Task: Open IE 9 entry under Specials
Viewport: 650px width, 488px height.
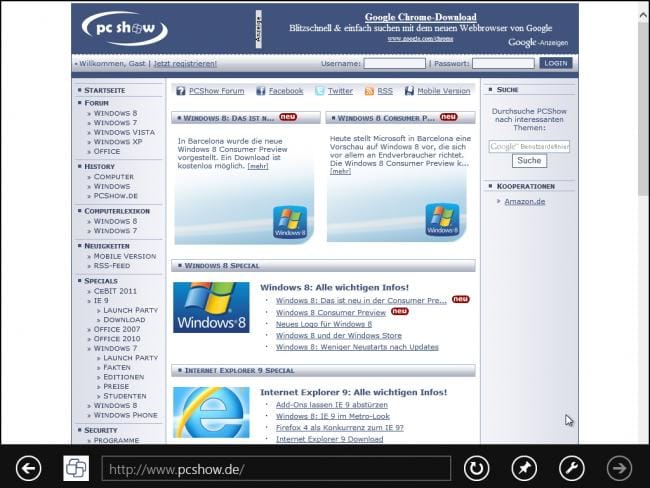Action: (101, 301)
